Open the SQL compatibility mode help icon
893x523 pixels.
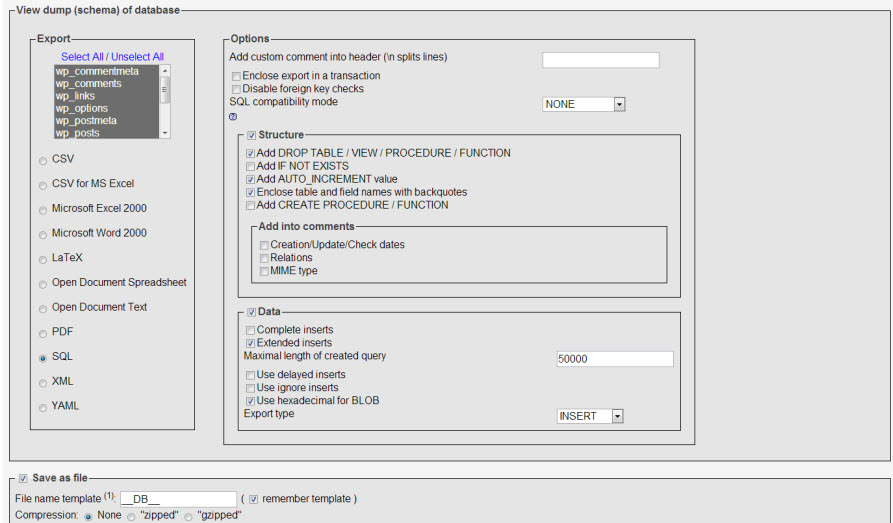[233, 117]
